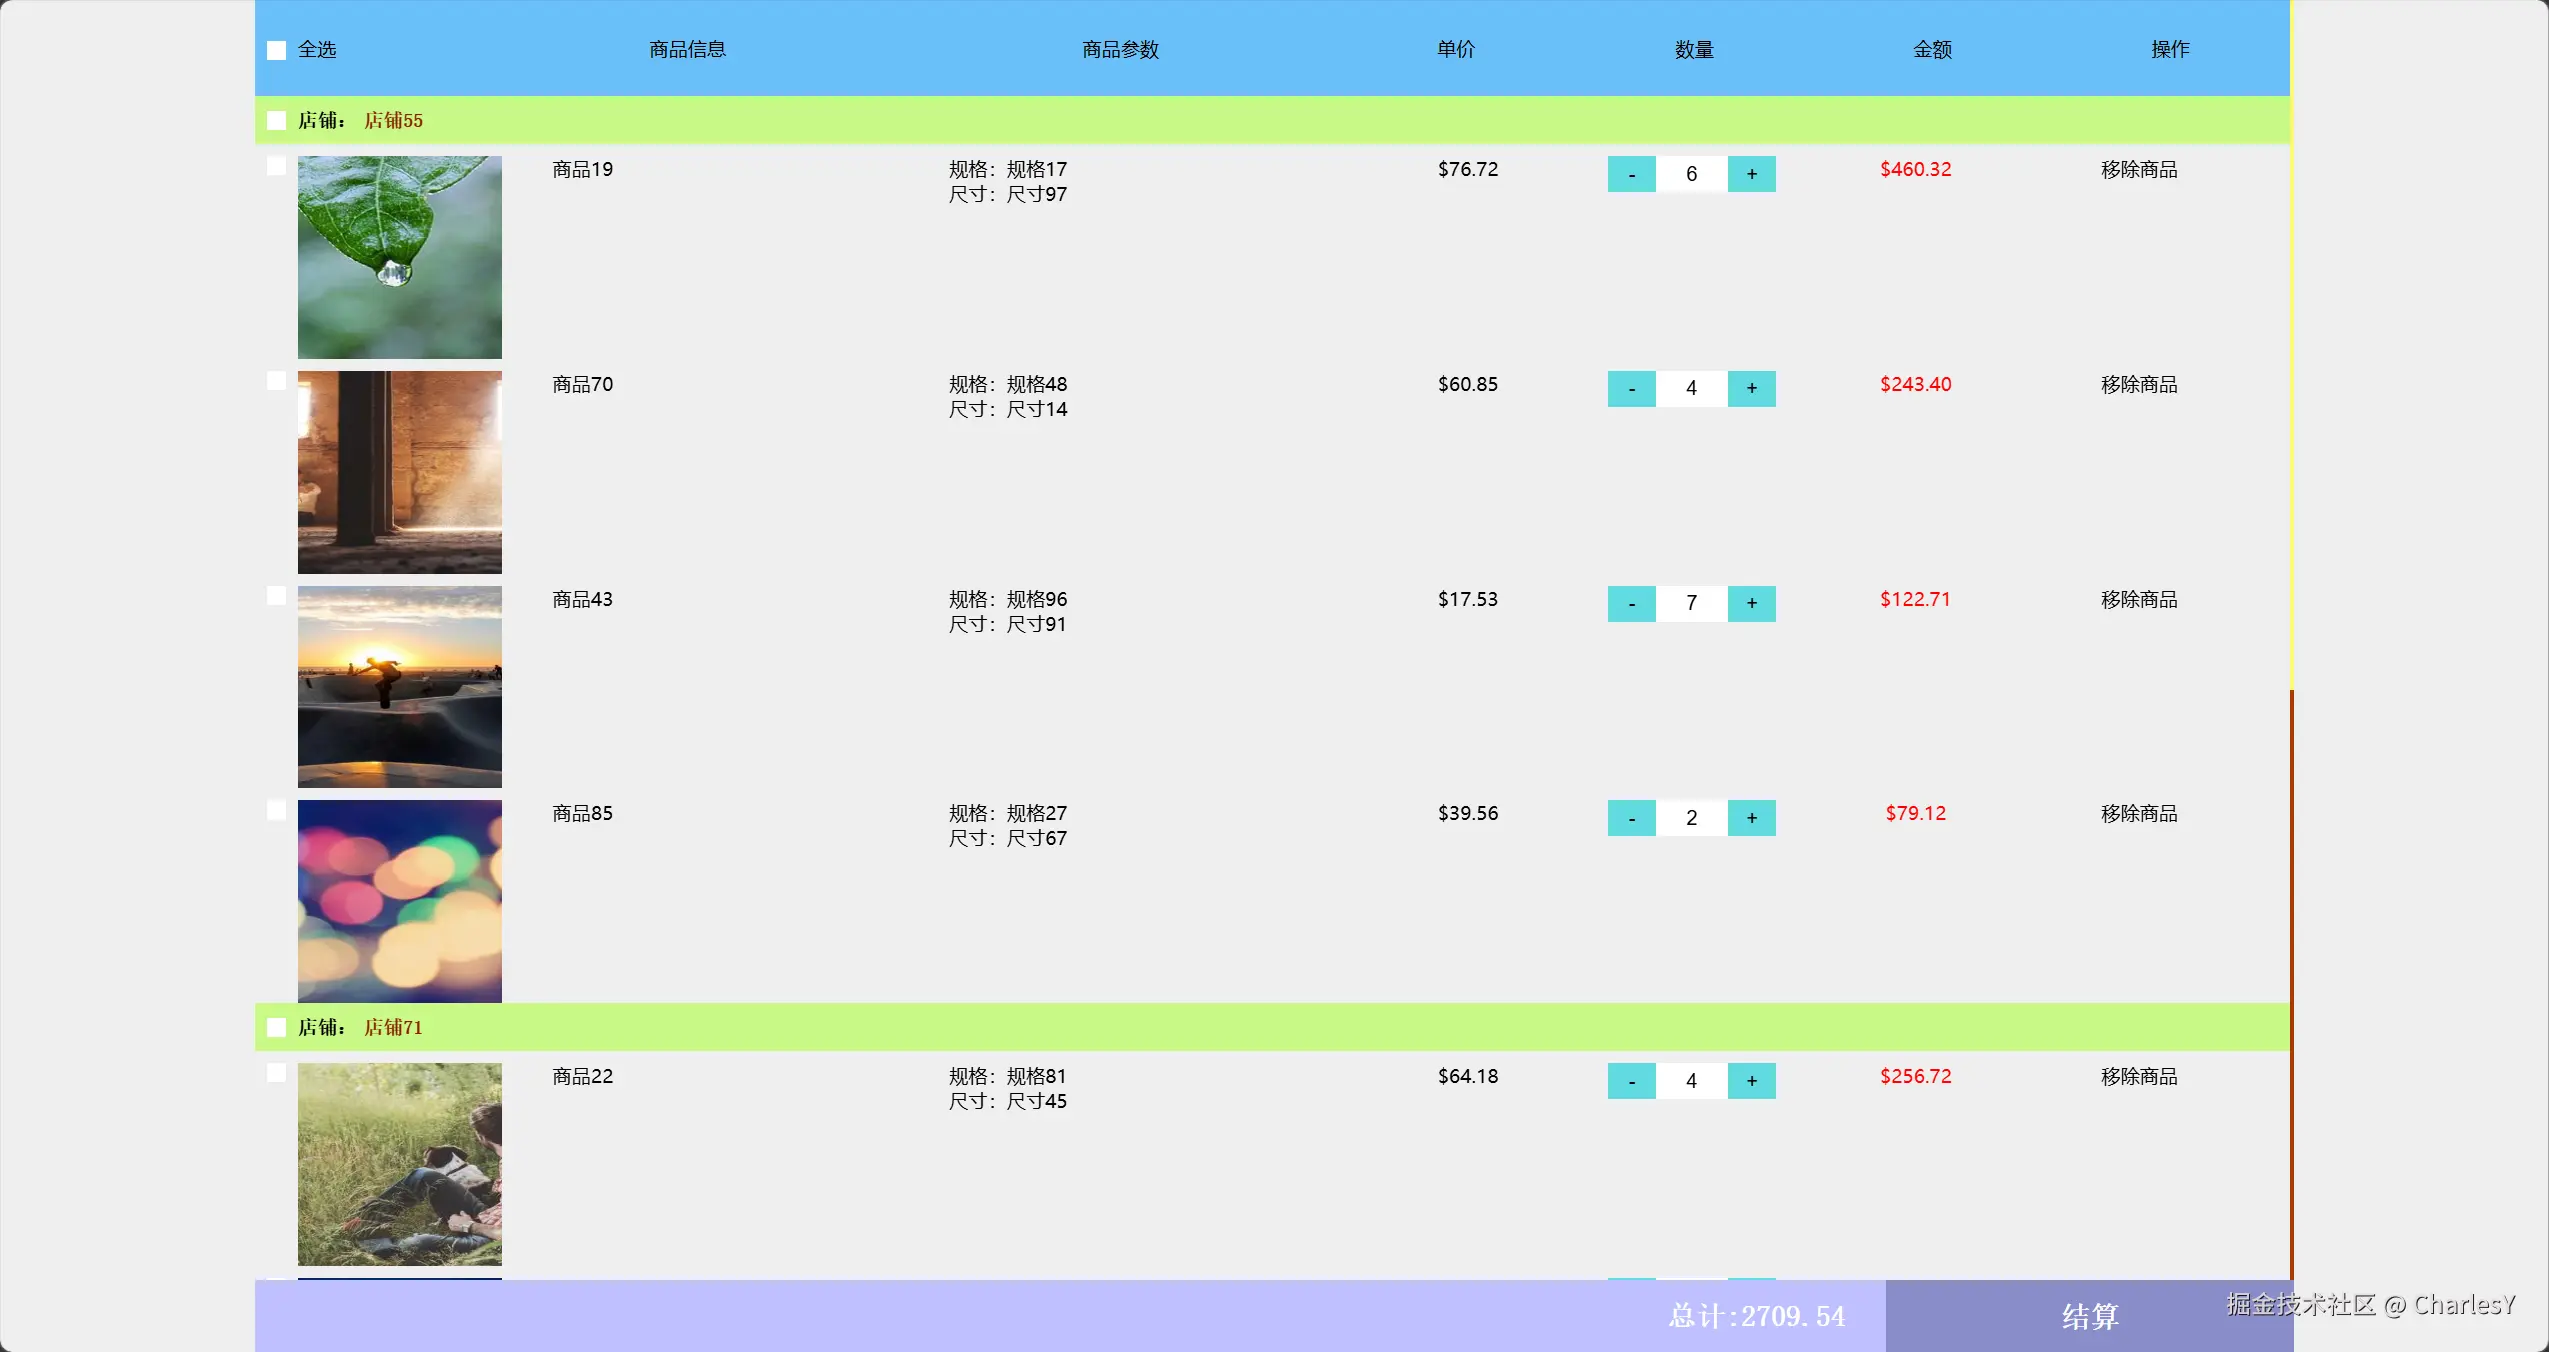This screenshot has width=2549, height=1352.
Task: Select the checkbox for 商品85
Action: (x=277, y=810)
